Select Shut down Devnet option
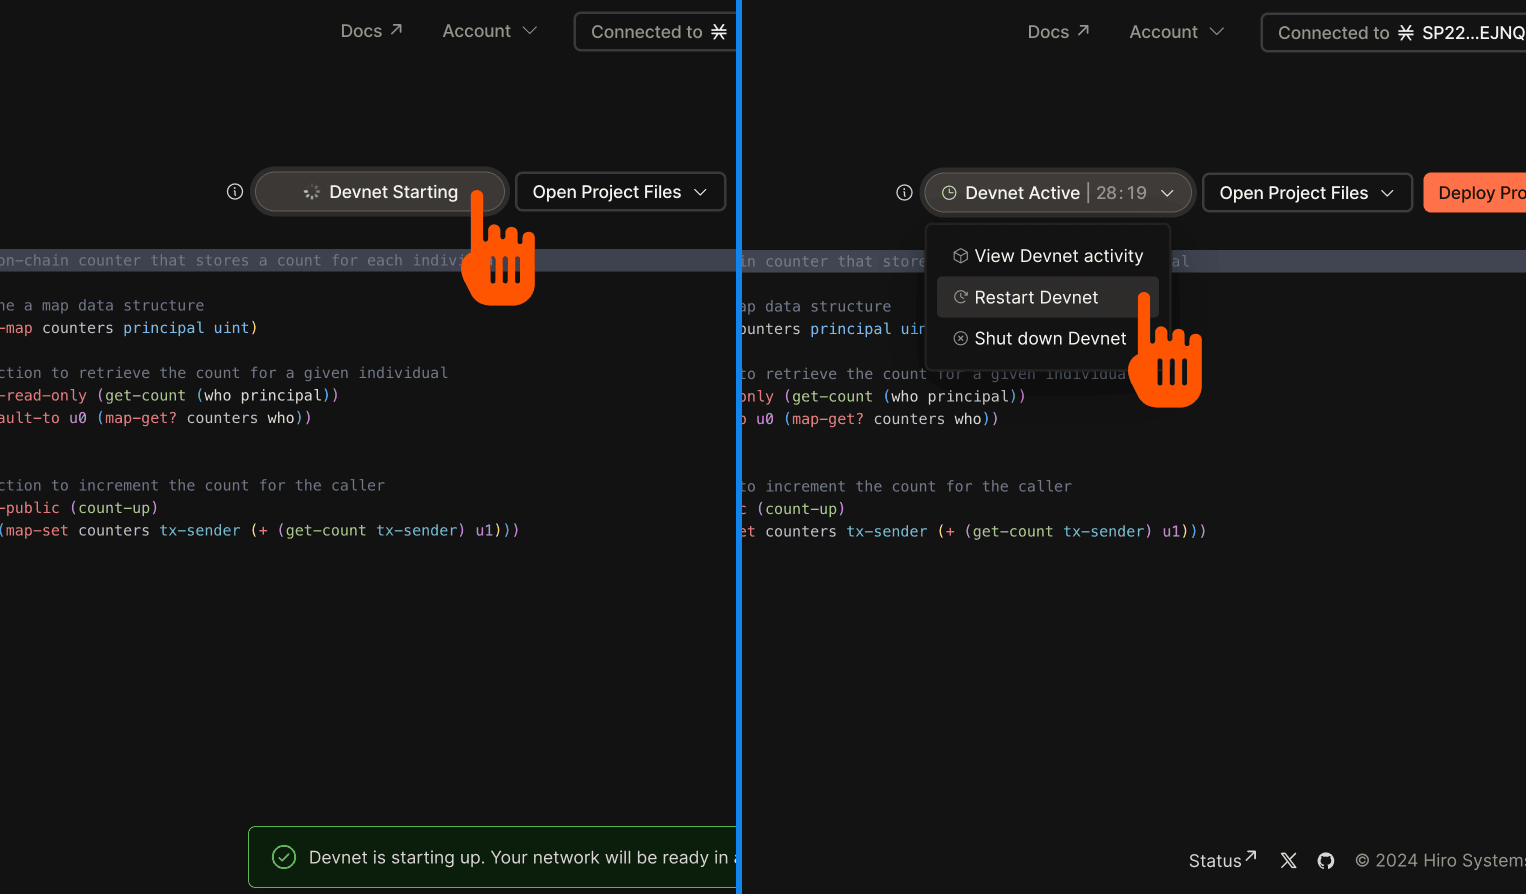The height and width of the screenshot is (894, 1526). pyautogui.click(x=1048, y=338)
